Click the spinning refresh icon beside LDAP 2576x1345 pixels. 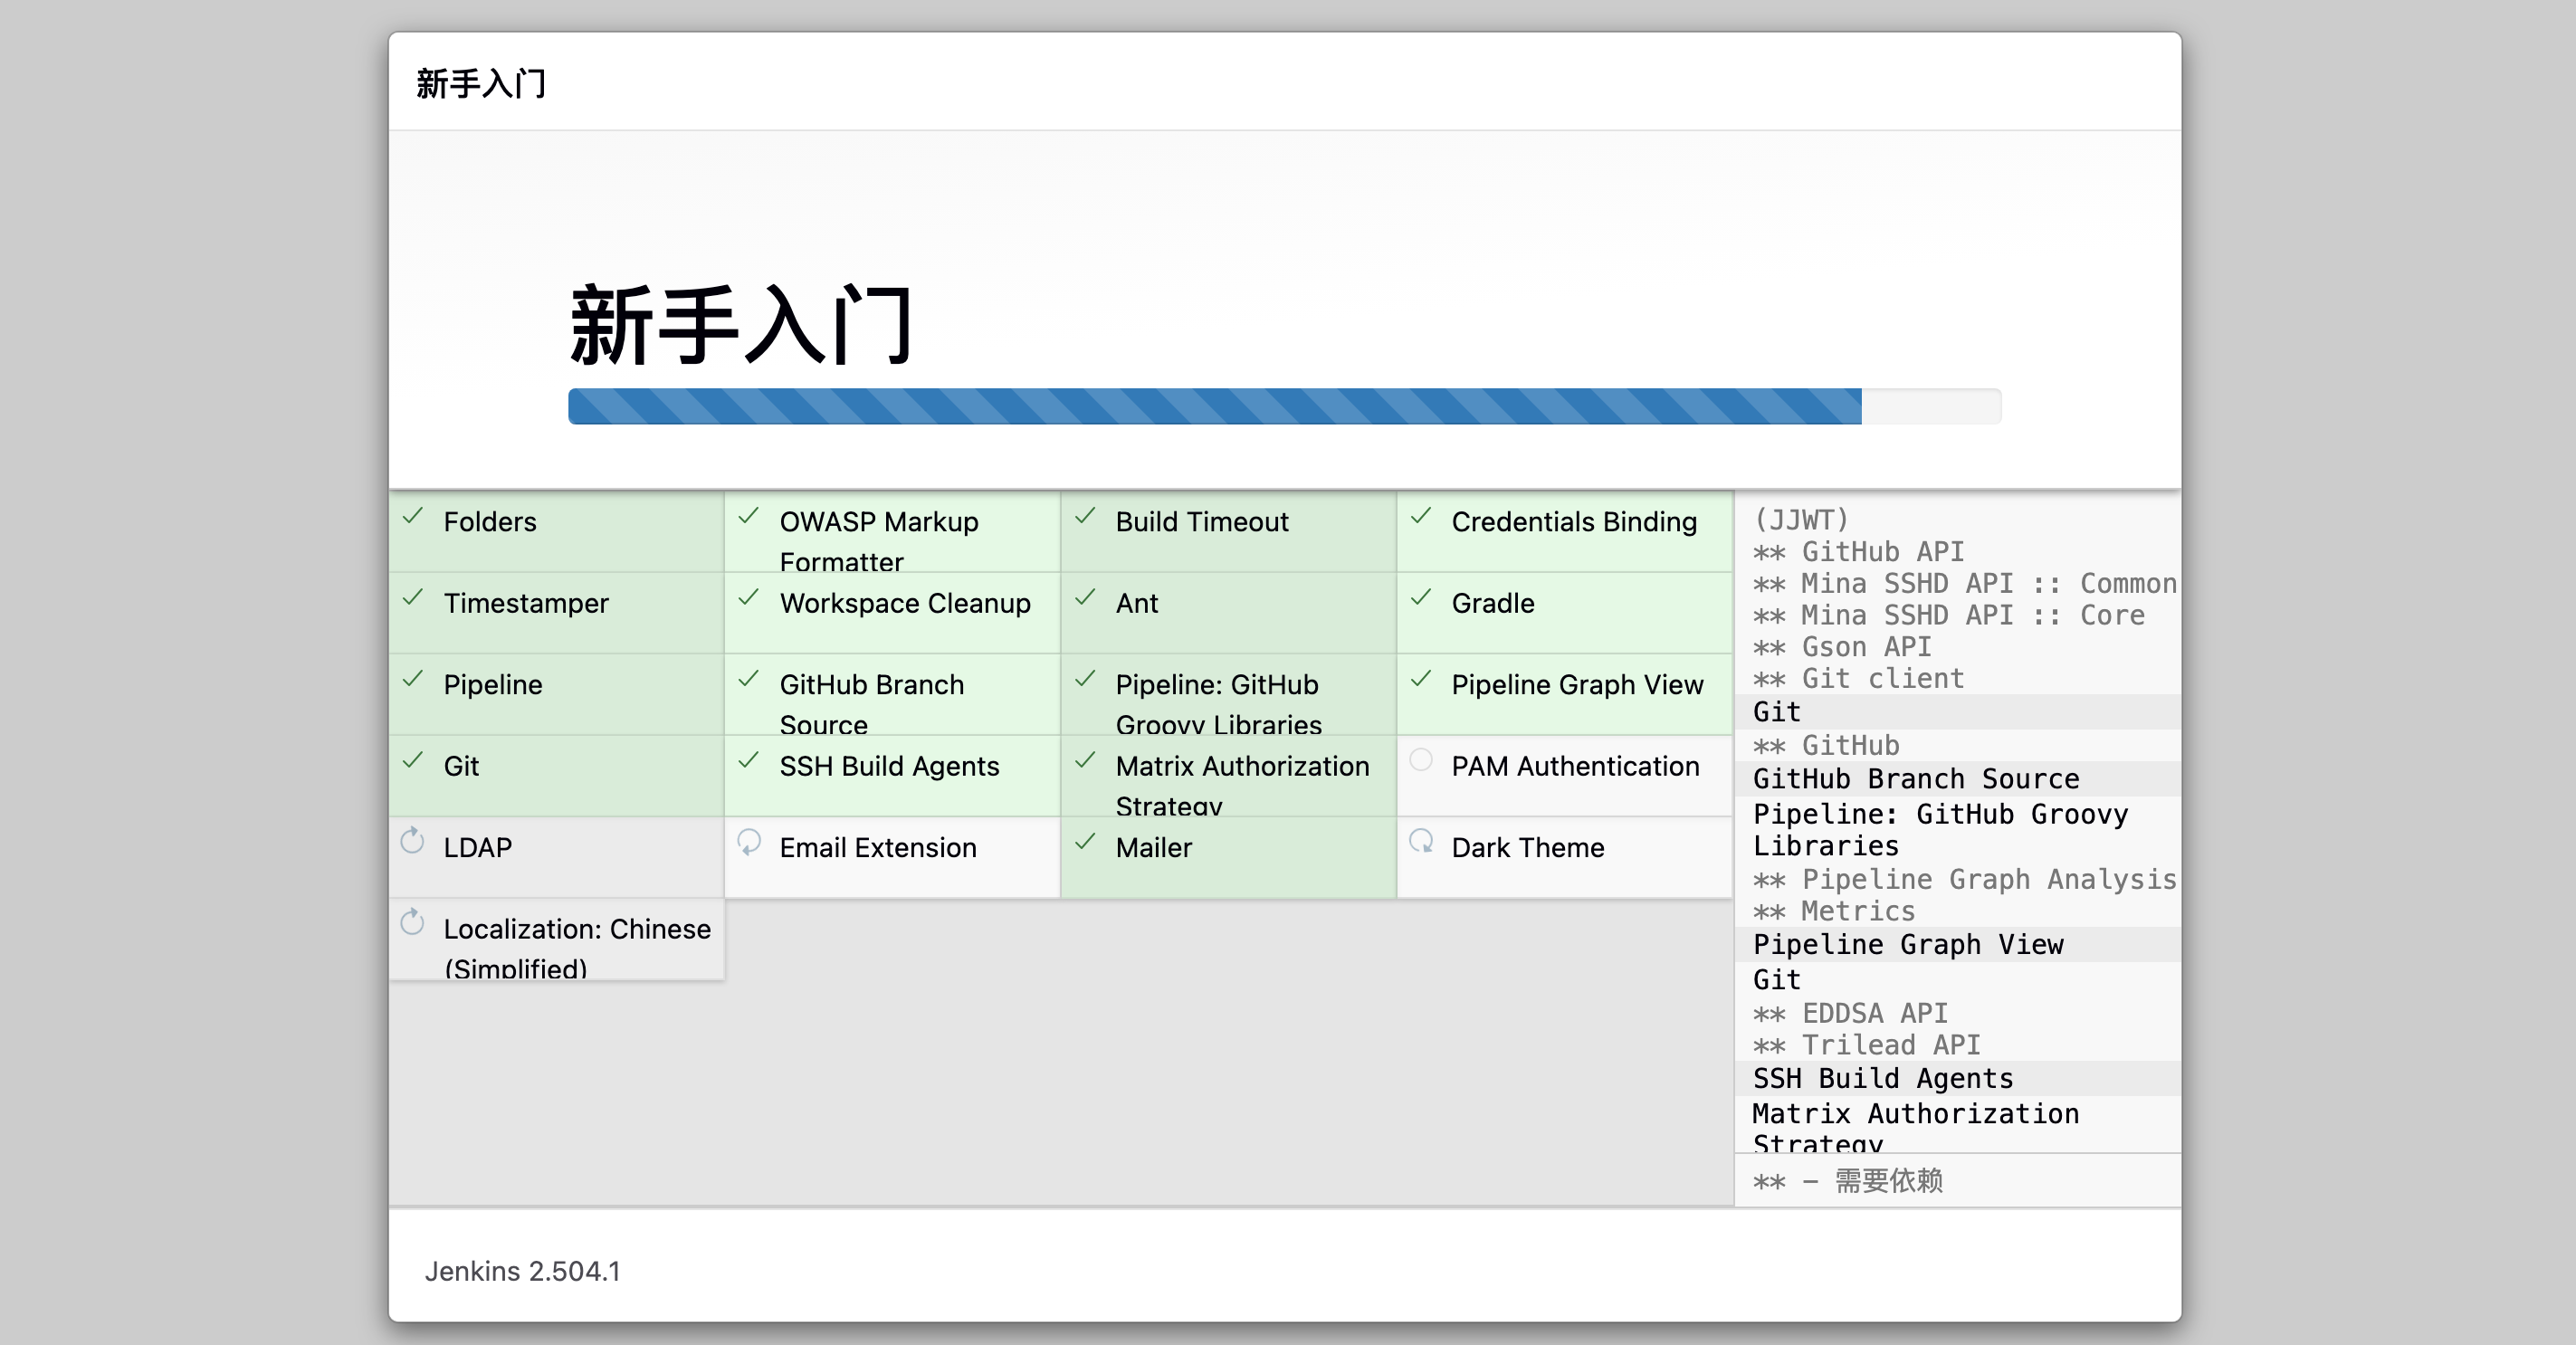click(x=412, y=842)
